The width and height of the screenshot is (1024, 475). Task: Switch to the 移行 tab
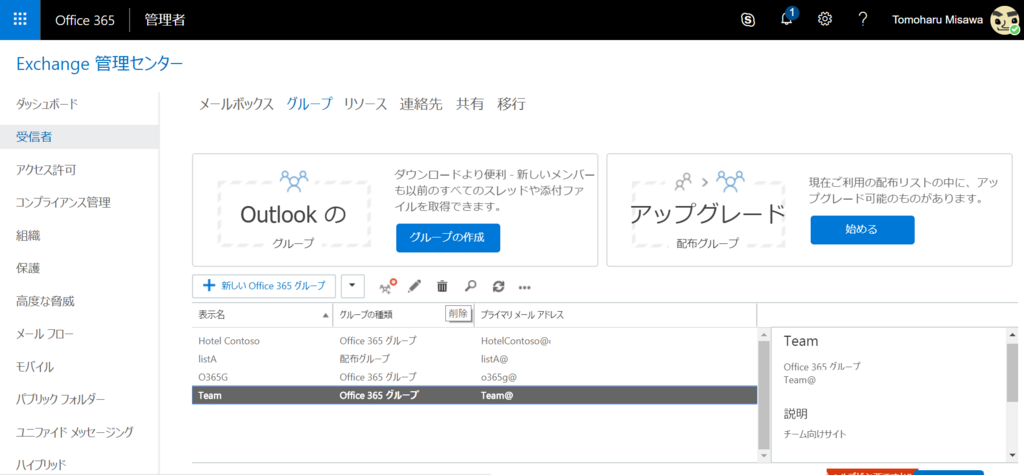point(511,104)
